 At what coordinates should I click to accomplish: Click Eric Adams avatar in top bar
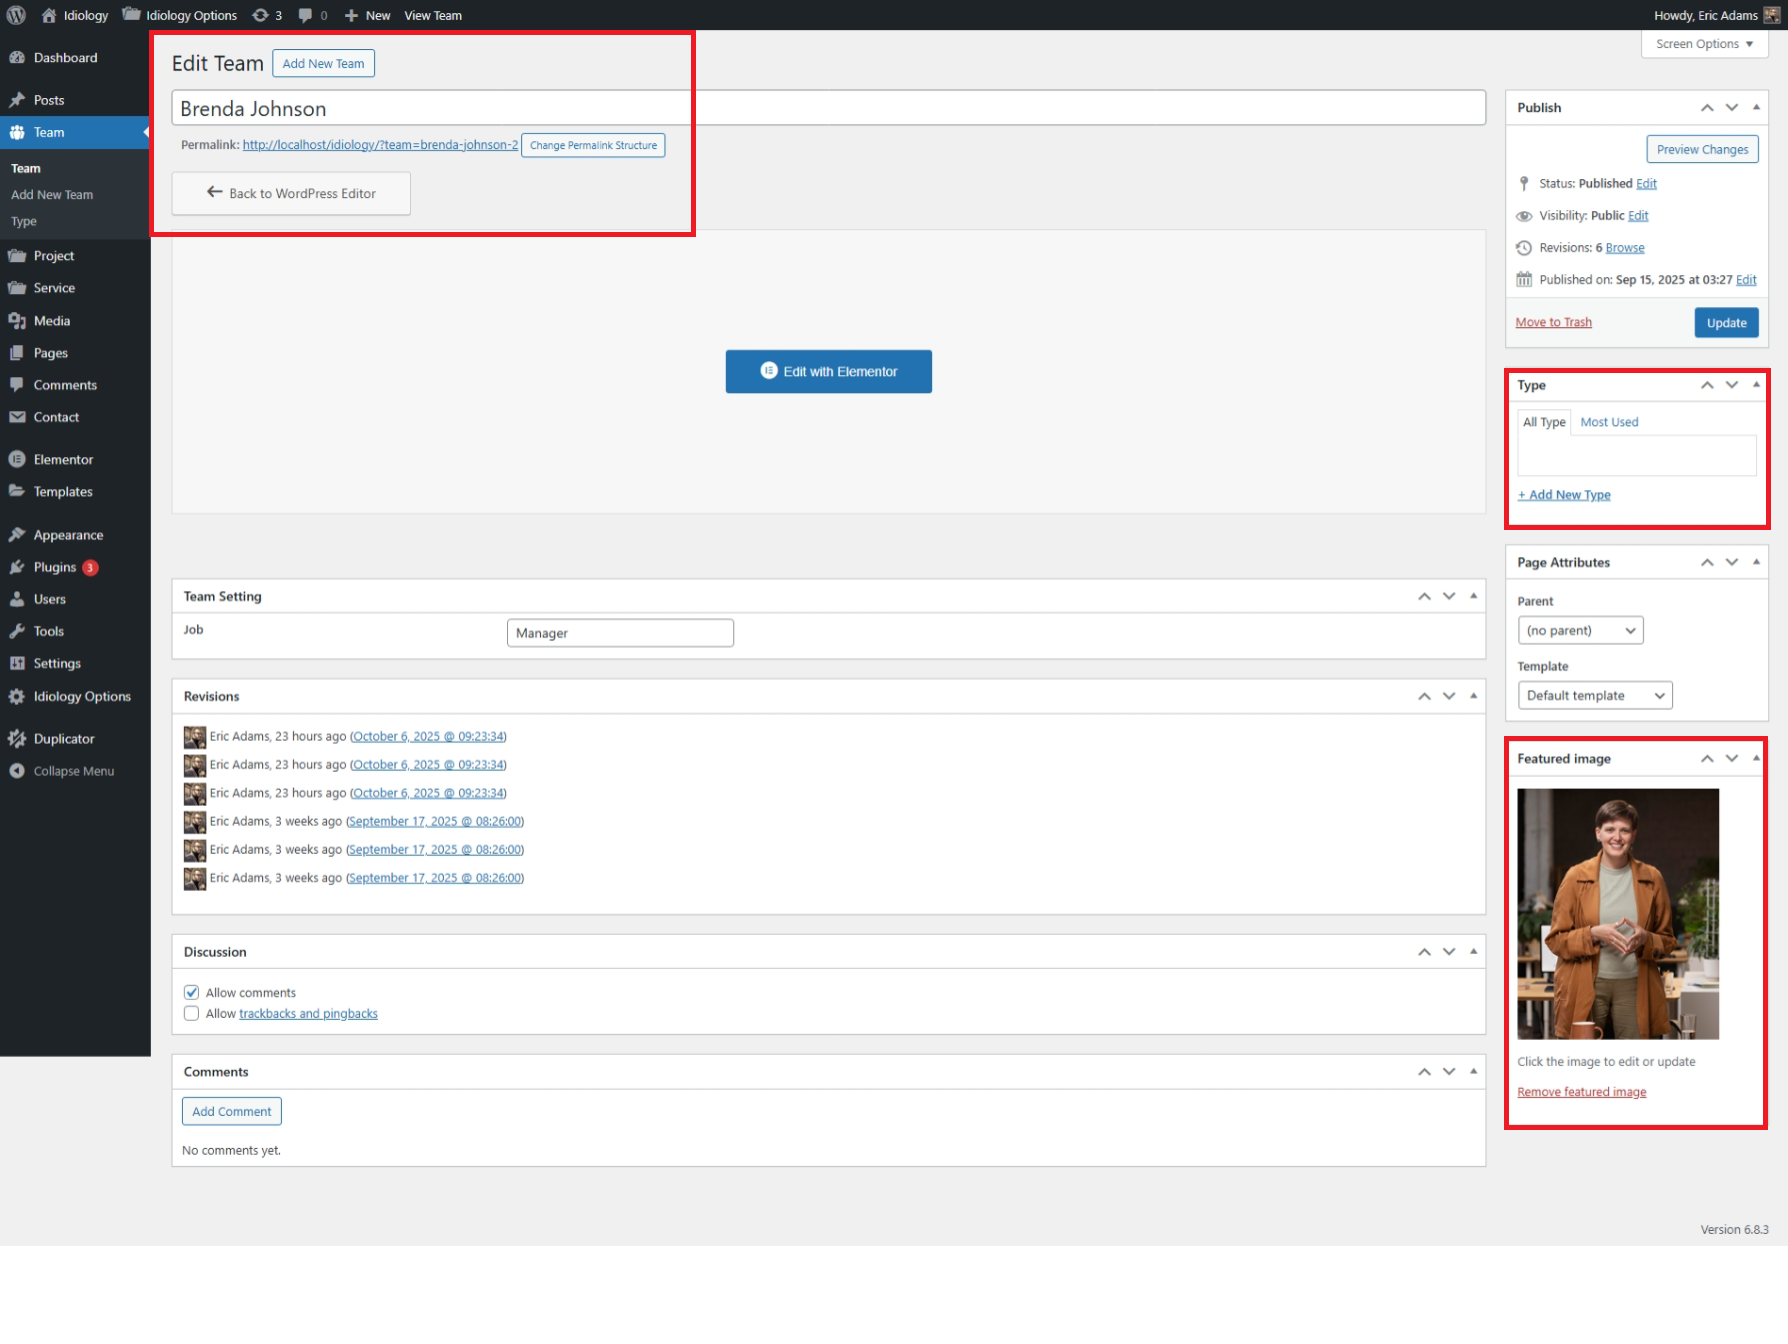(x=1771, y=15)
